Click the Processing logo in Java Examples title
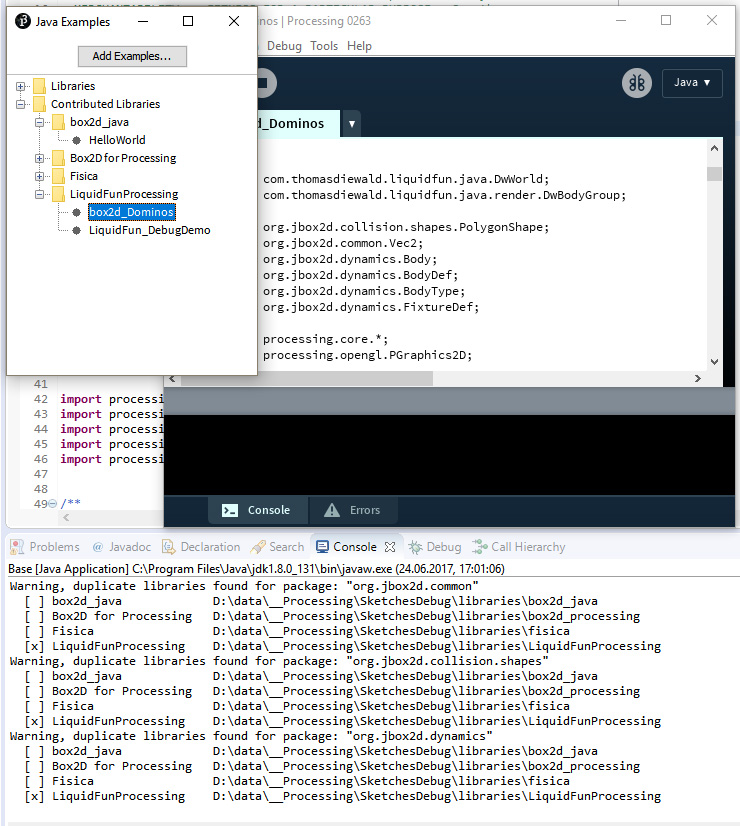This screenshot has height=826, width=740. pos(23,21)
